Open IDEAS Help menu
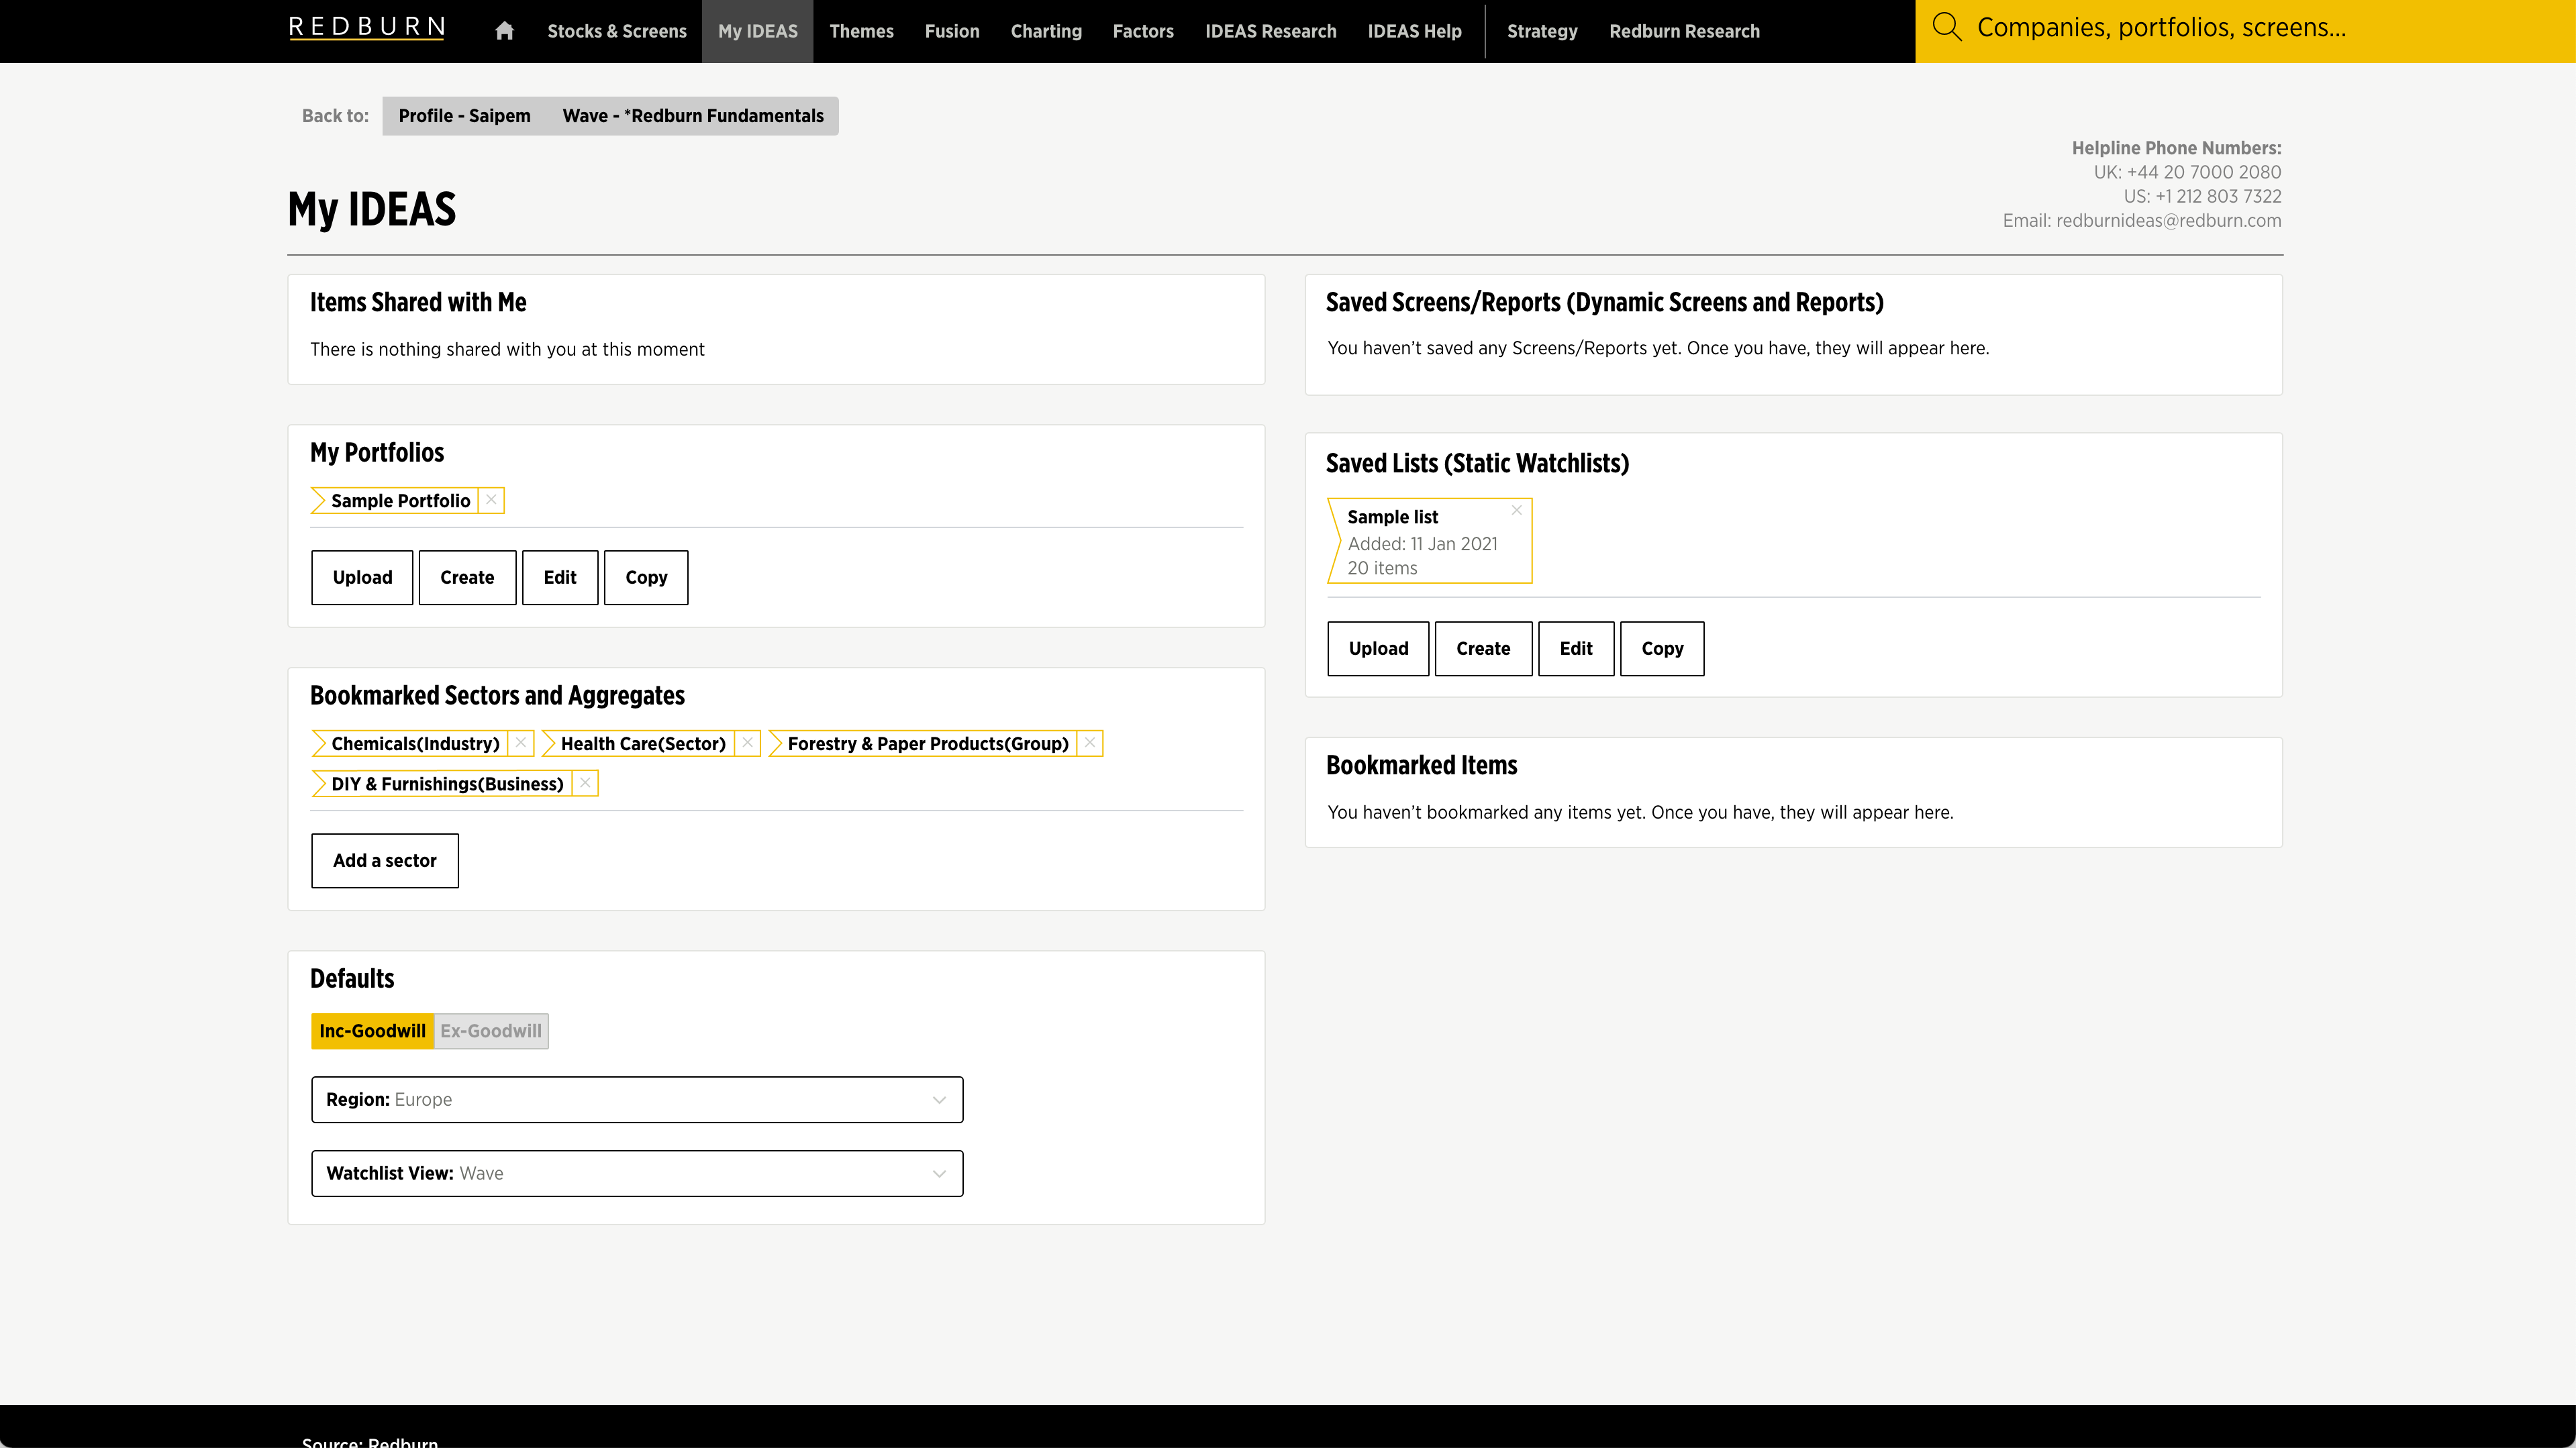 tap(1414, 31)
